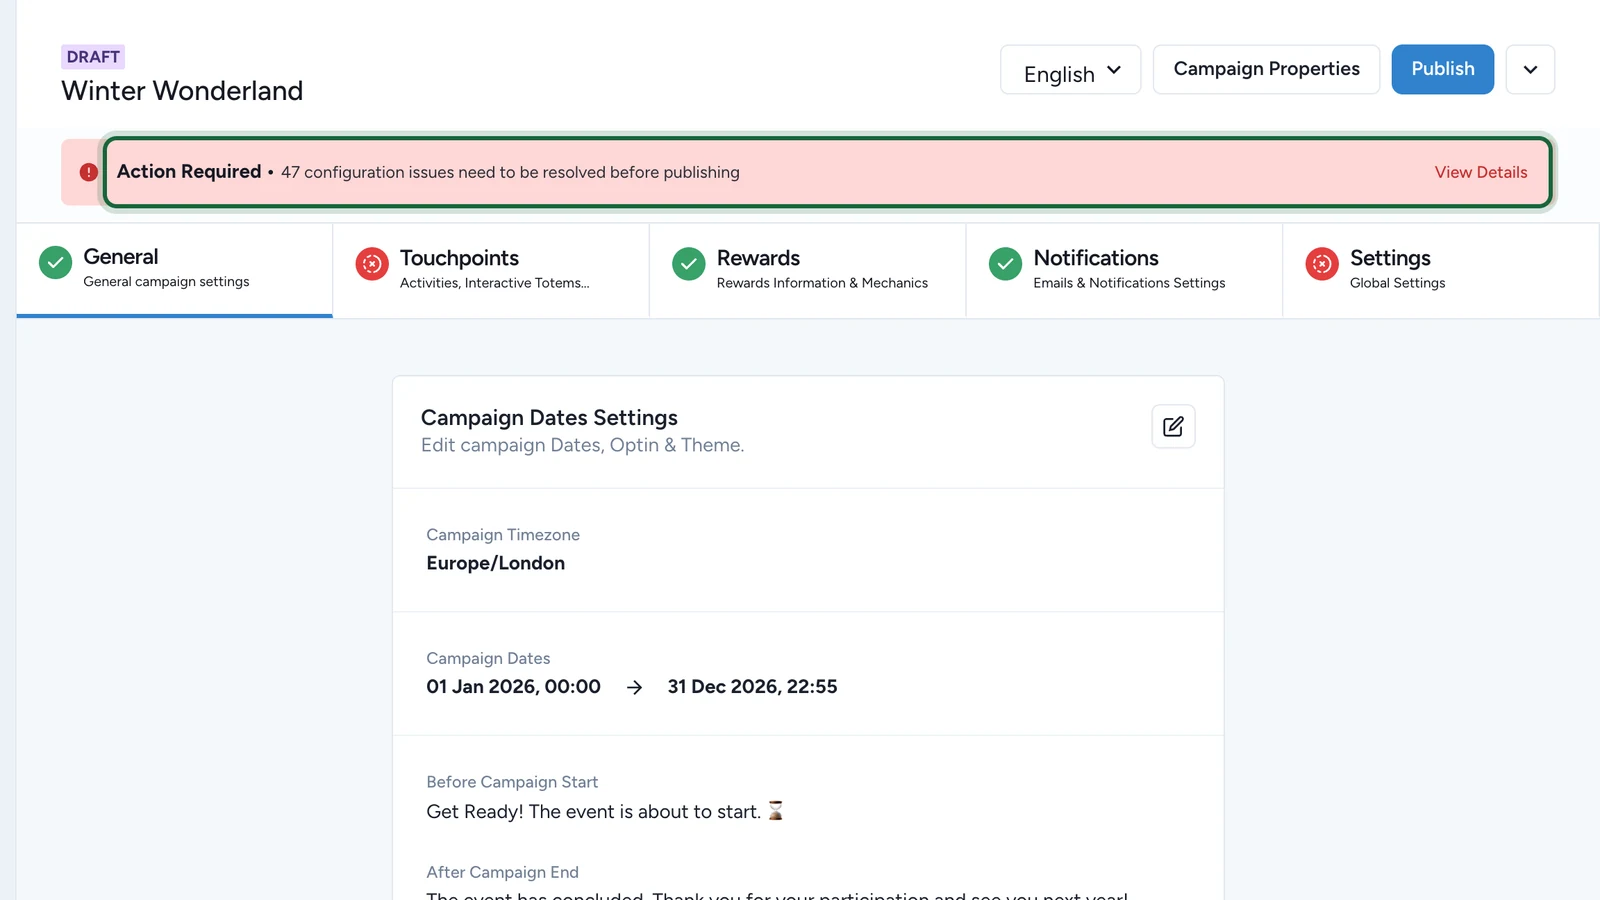The height and width of the screenshot is (900, 1600).
Task: Click the green checkmark icon on General
Action: (55, 263)
